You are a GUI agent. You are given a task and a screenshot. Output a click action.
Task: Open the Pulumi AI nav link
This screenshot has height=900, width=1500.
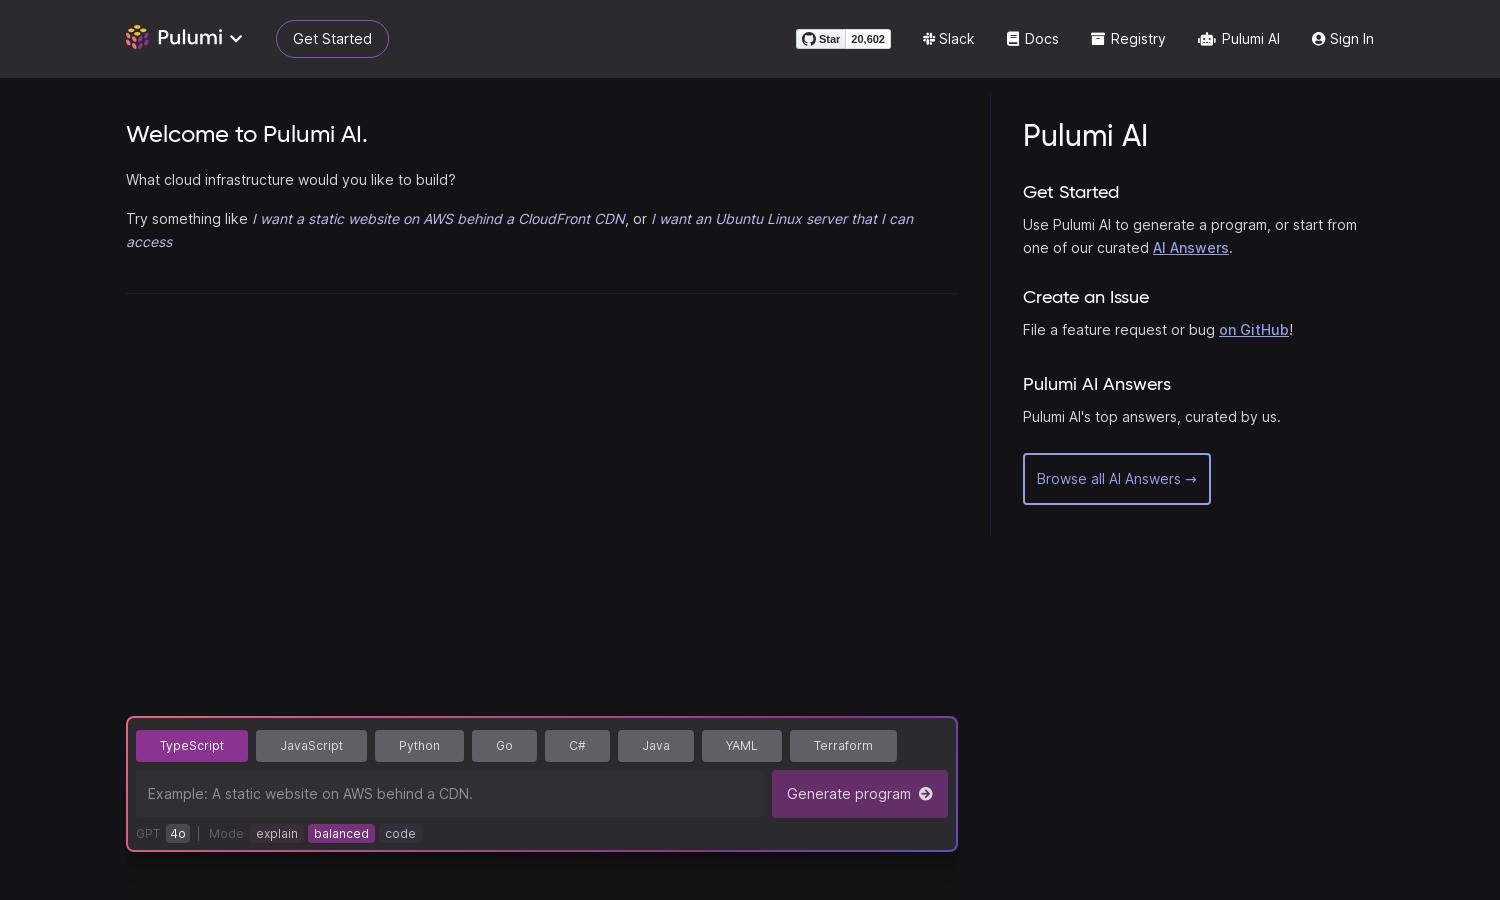1239,39
